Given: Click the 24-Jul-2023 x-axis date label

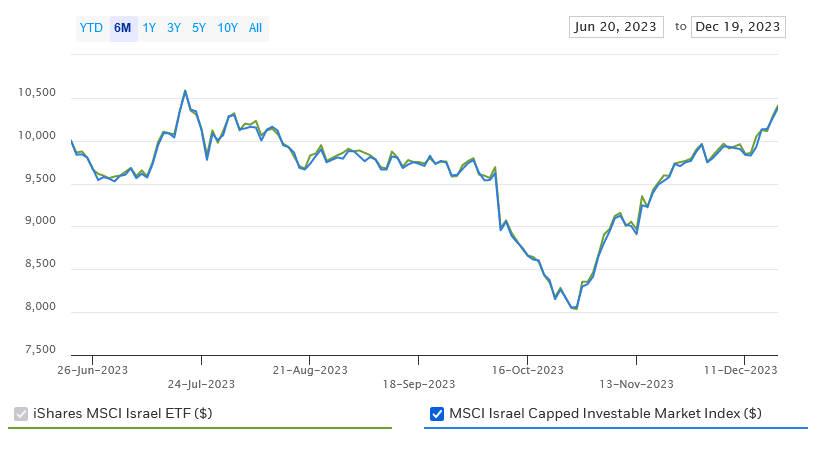Looking at the screenshot, I should (201, 383).
